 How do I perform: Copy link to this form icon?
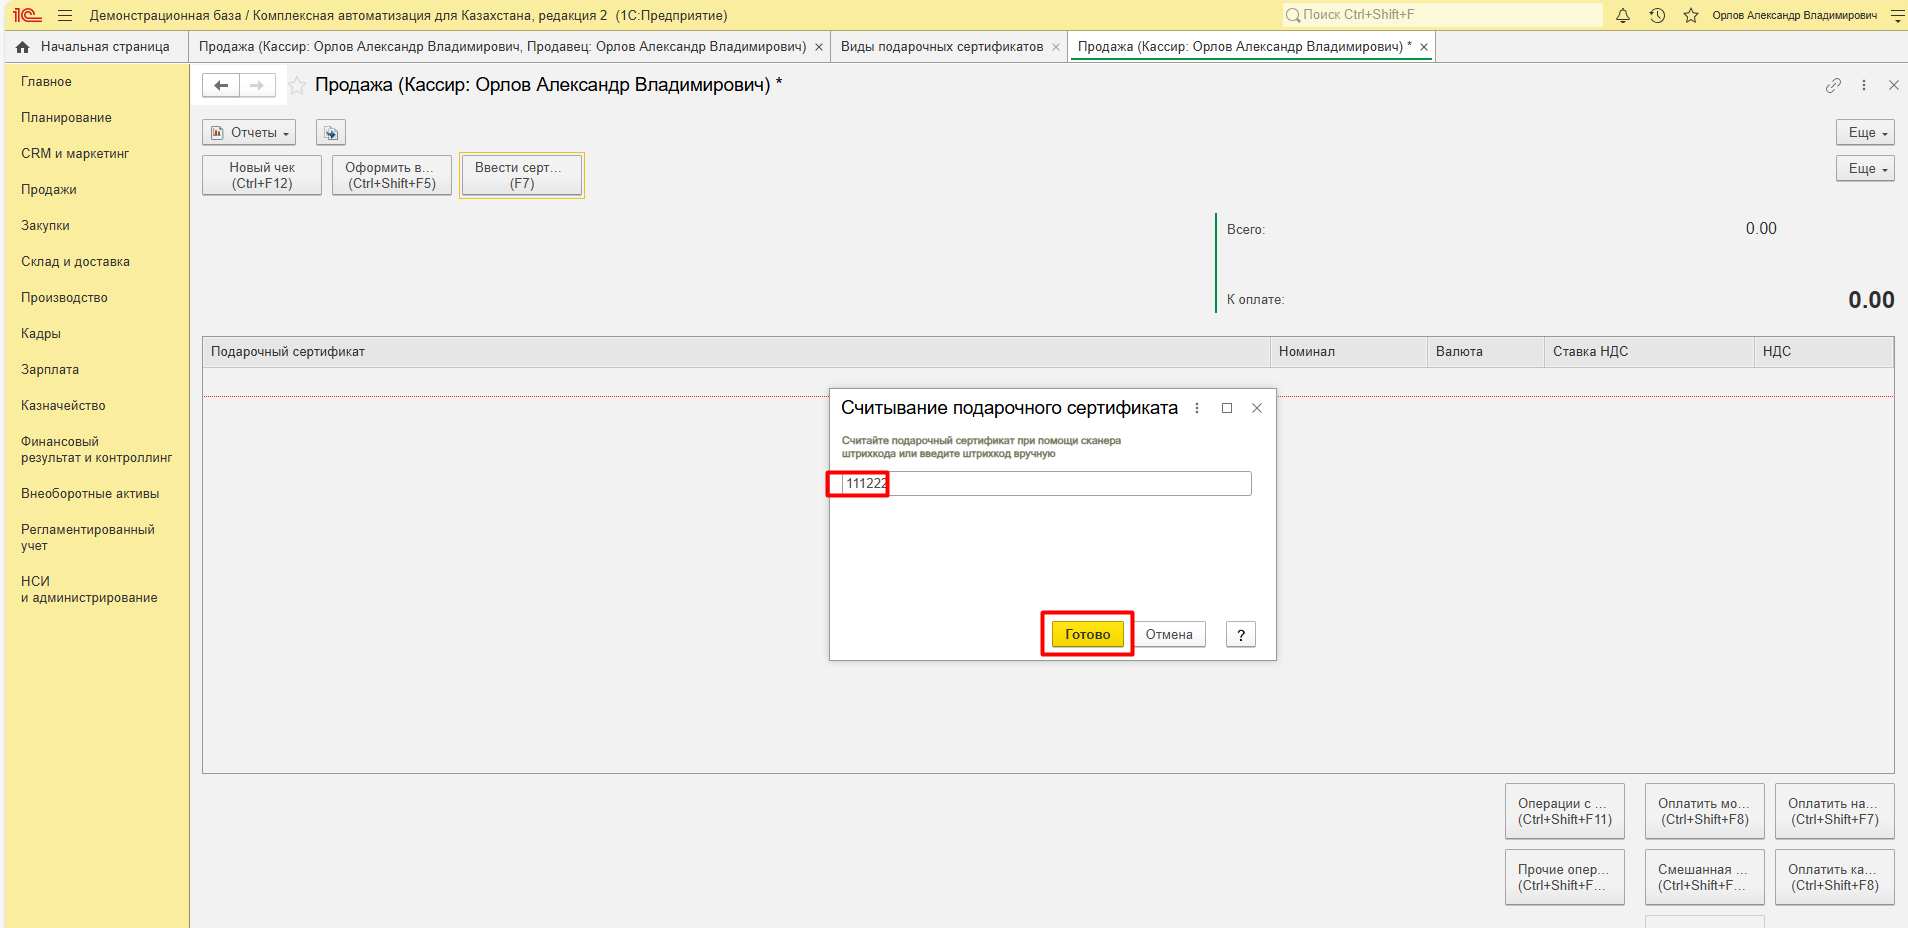click(x=1833, y=86)
